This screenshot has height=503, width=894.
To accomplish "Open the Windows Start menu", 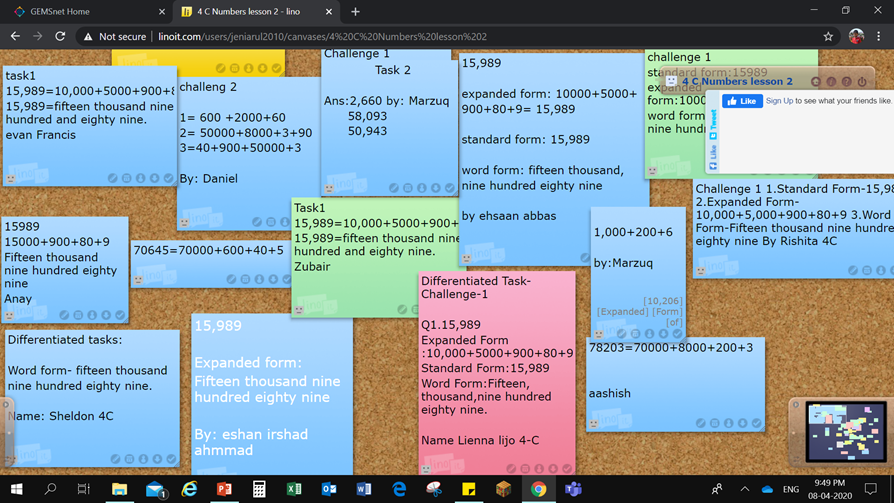I will coord(17,489).
